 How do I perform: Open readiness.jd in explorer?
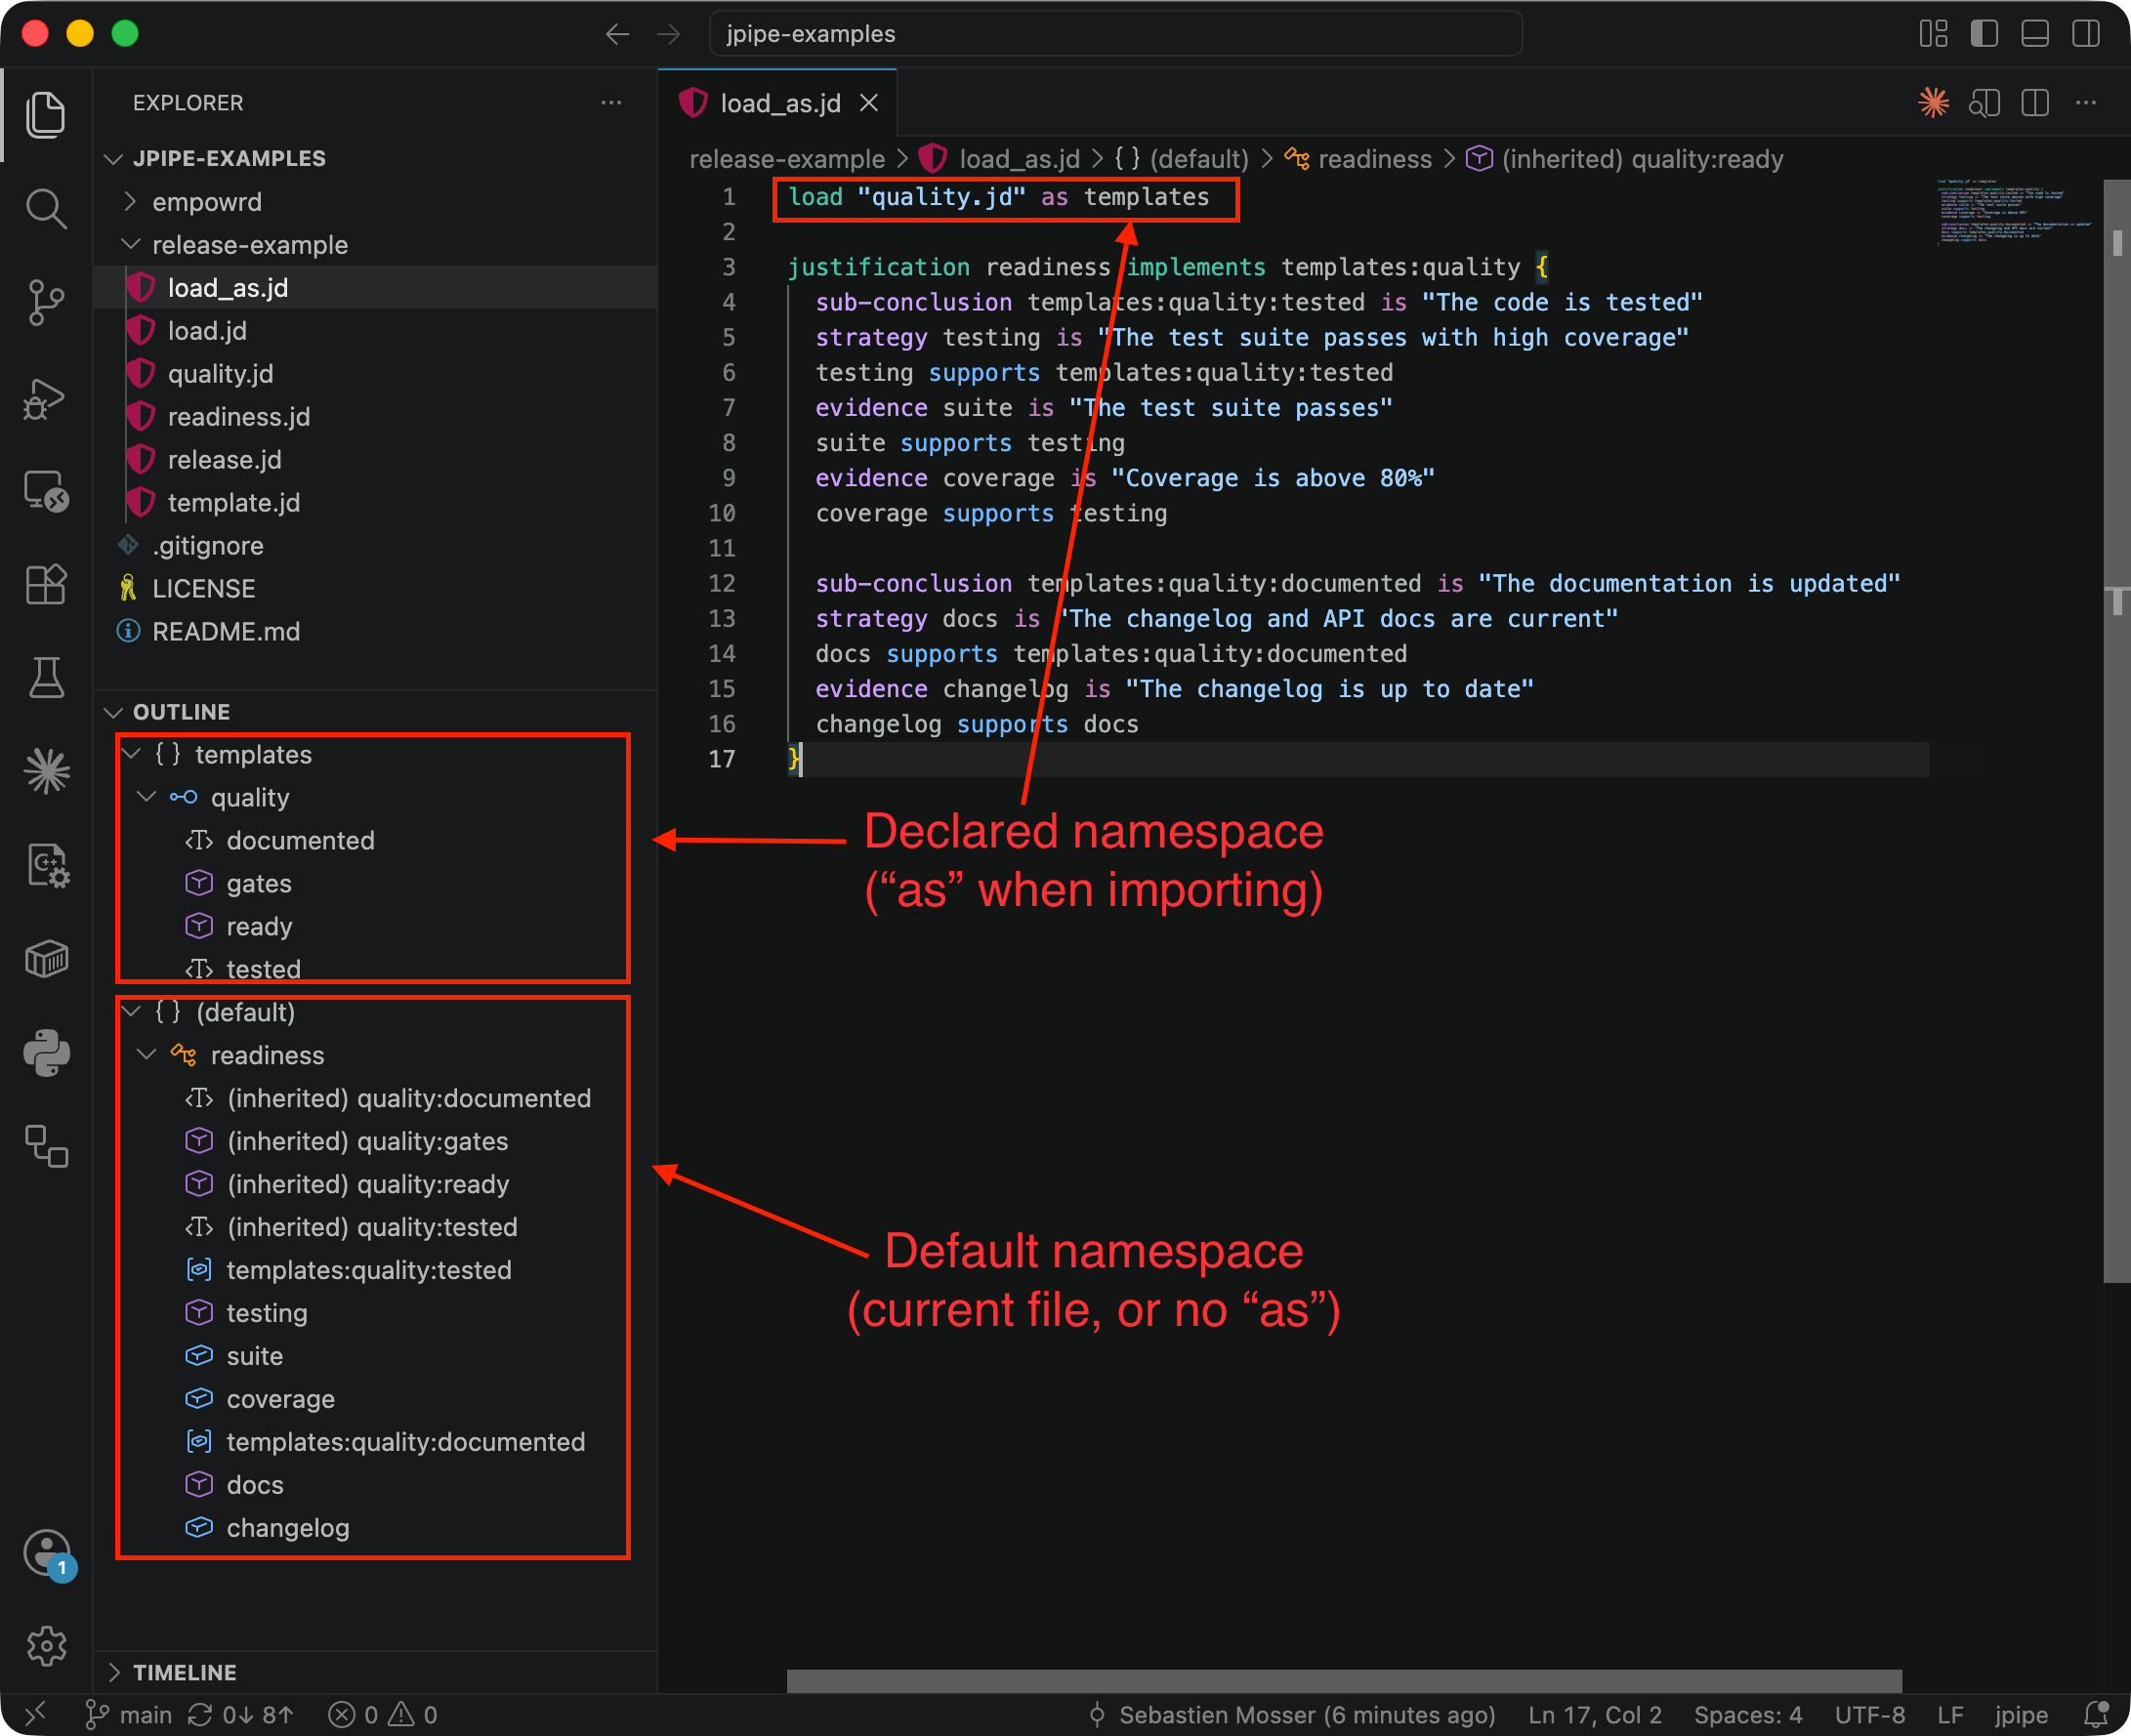point(238,417)
